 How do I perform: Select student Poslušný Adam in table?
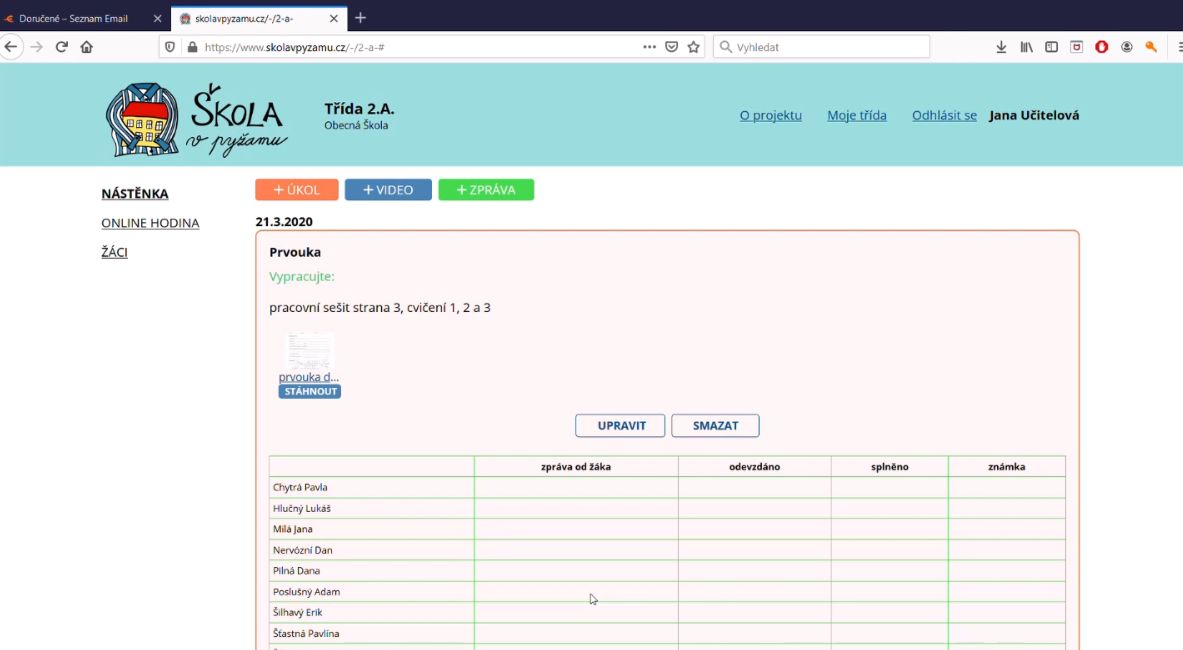306,592
